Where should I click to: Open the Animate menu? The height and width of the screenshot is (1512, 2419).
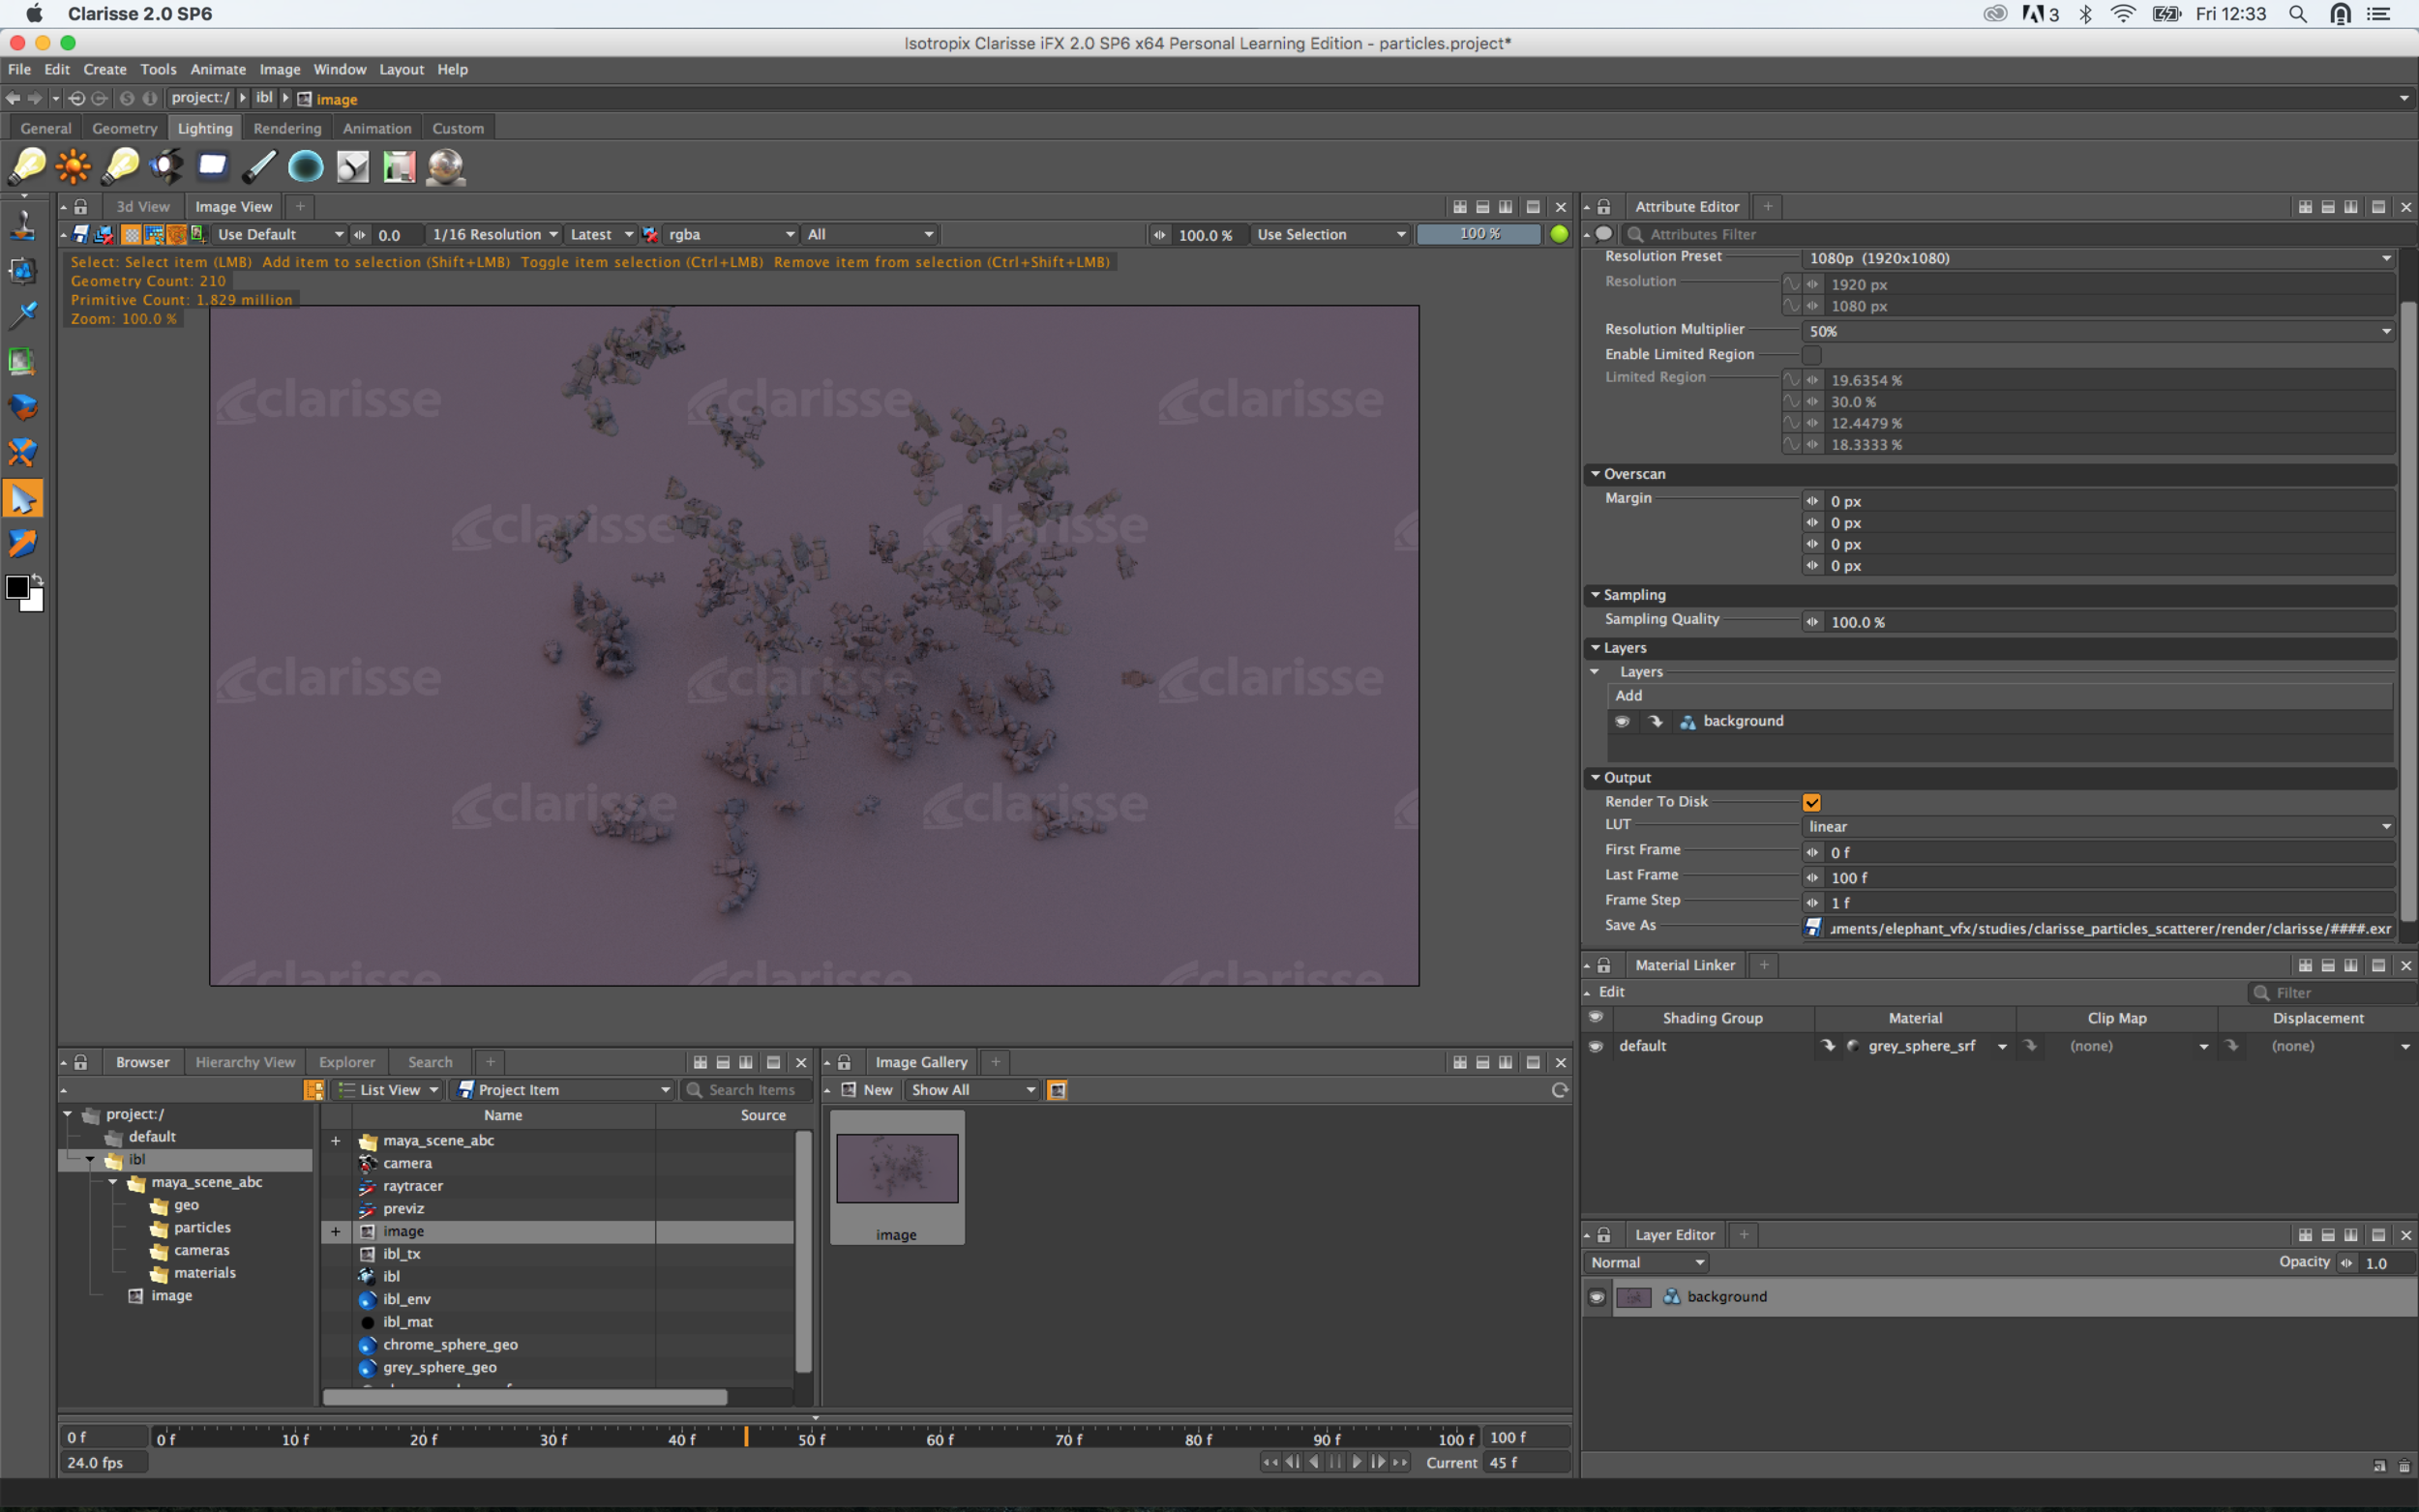[218, 69]
